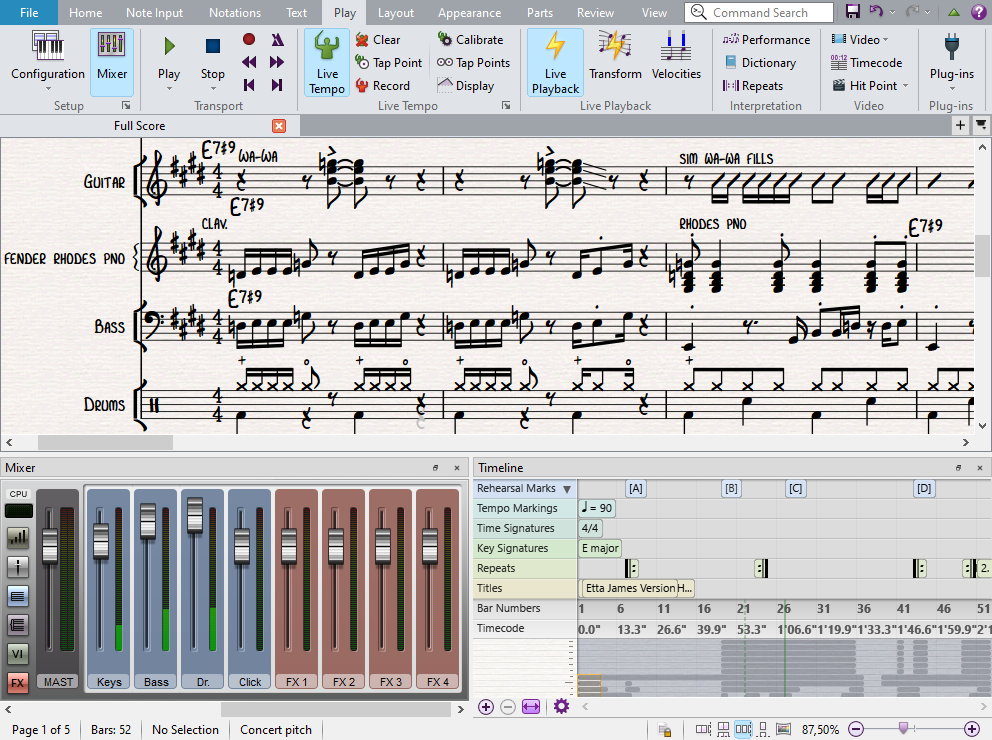Switch to the Notations ribbon tab
Image resolution: width=992 pixels, height=740 pixels.
(234, 13)
